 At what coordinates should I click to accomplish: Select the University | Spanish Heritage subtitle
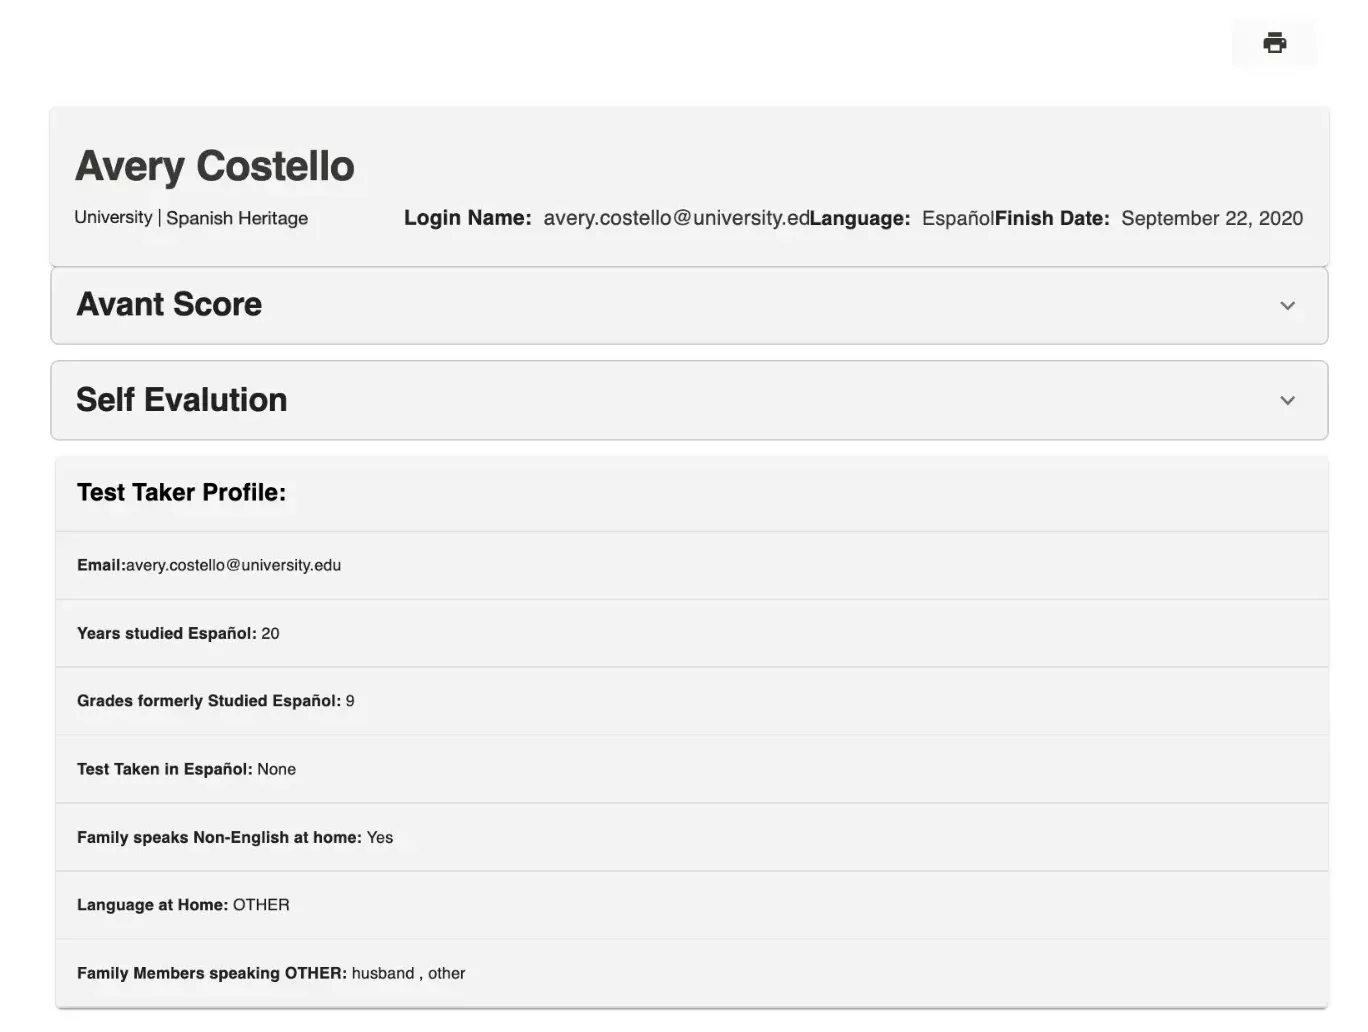[190, 218]
